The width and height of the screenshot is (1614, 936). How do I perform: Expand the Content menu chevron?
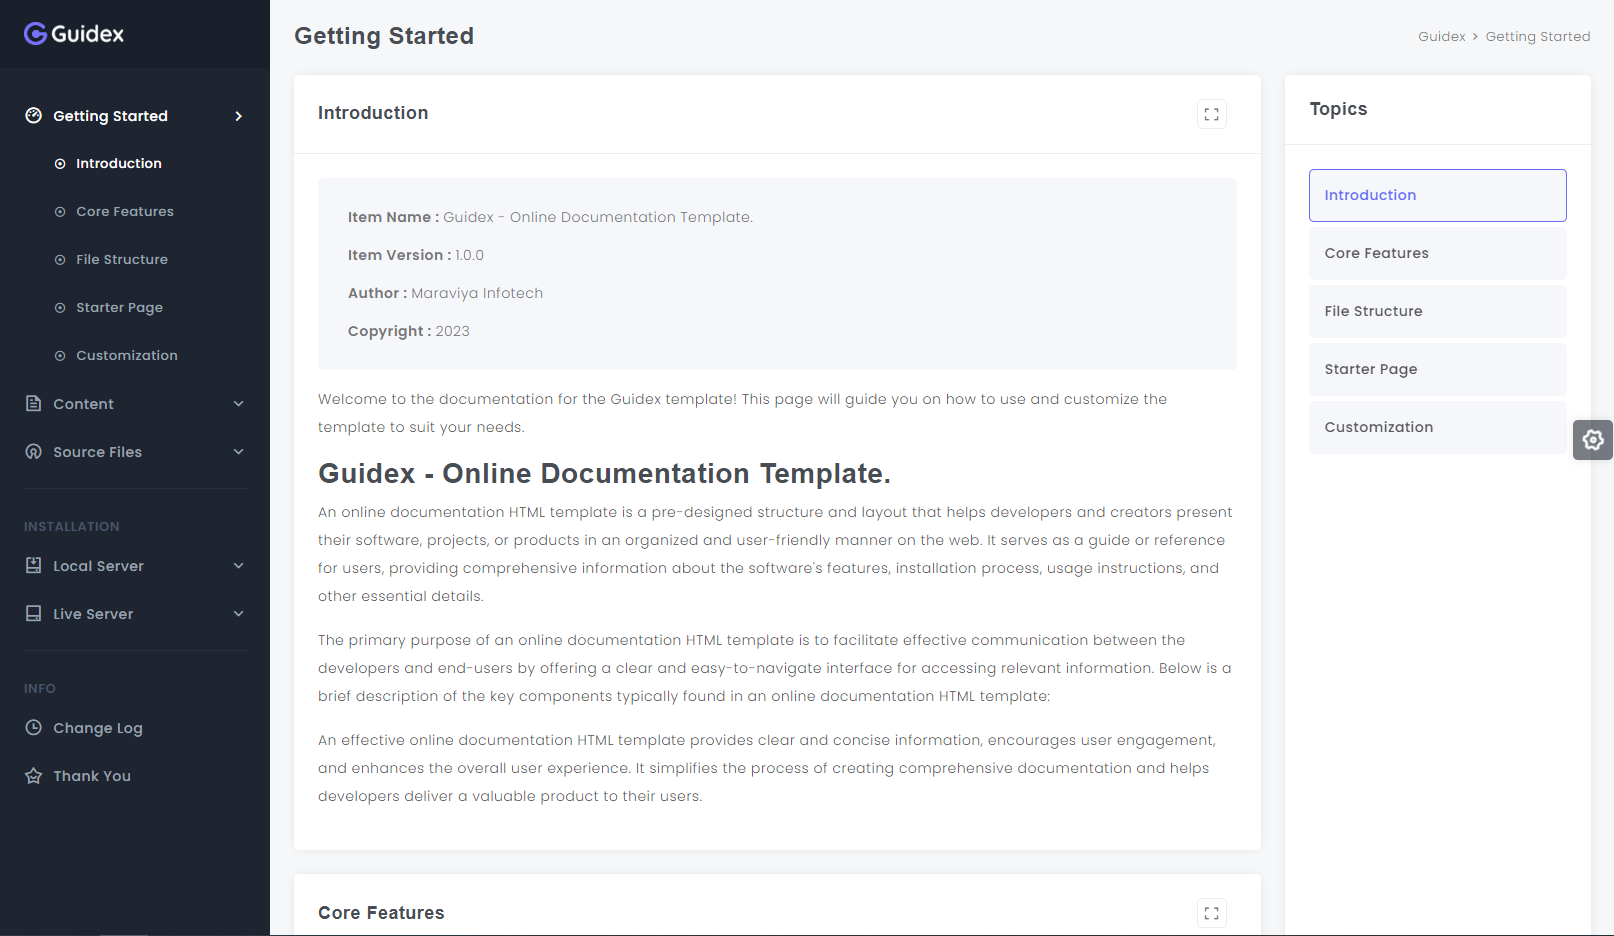(x=238, y=404)
